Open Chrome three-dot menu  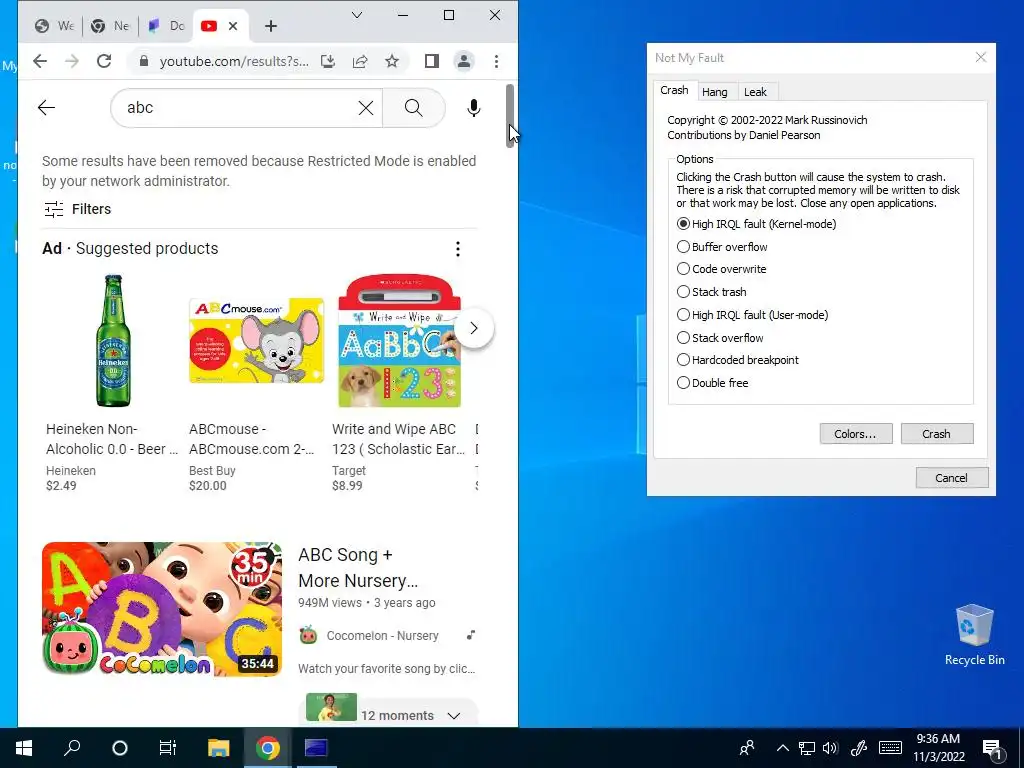tap(496, 61)
